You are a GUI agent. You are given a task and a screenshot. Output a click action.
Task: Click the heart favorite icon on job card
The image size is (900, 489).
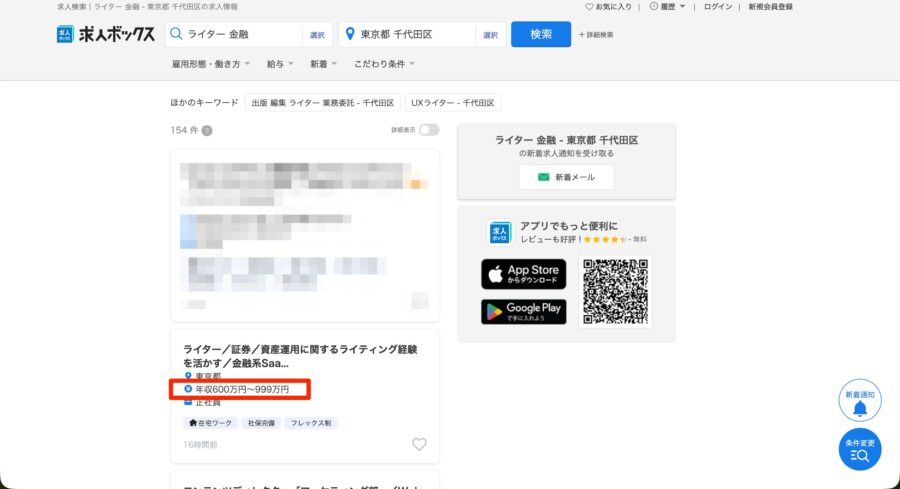coord(419,444)
